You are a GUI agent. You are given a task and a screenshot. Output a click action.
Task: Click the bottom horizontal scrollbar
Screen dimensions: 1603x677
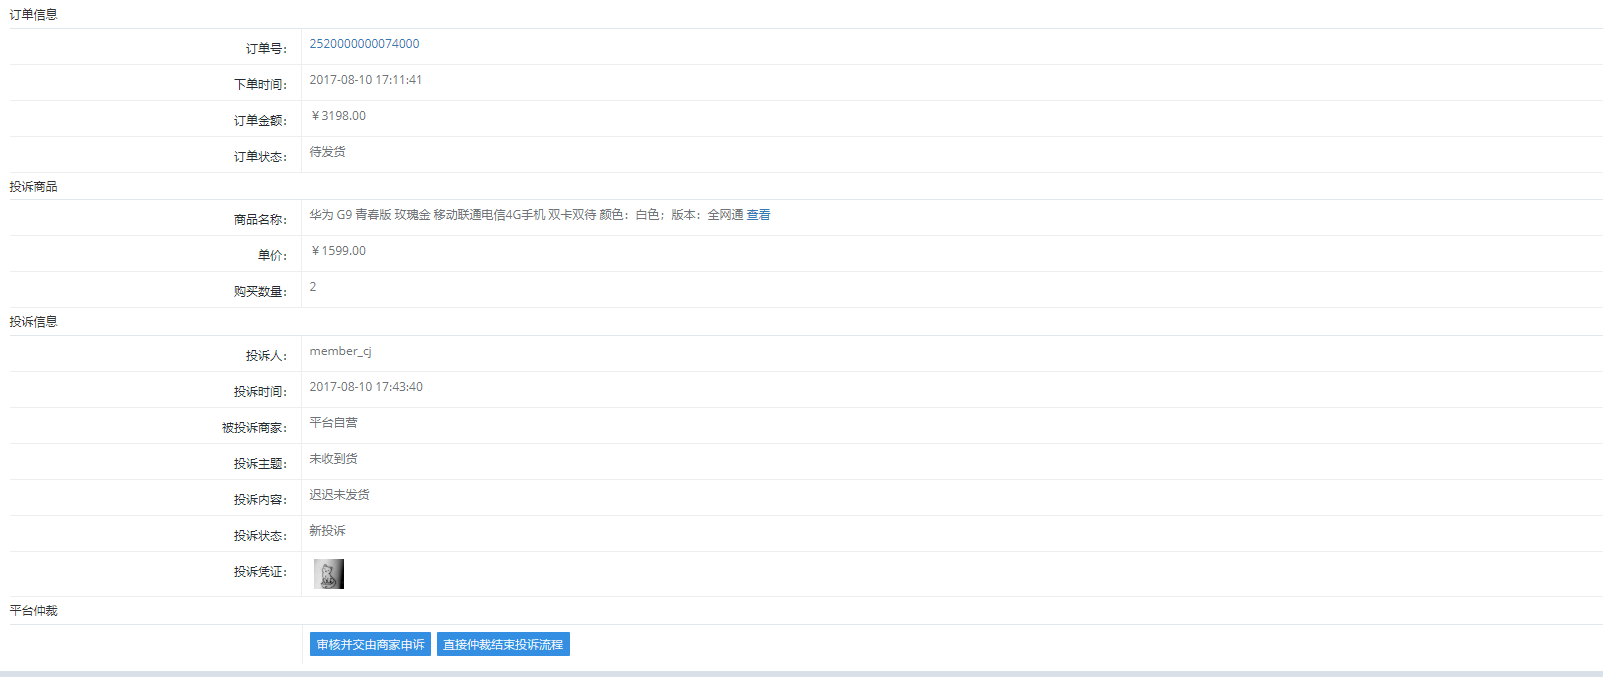click(801, 674)
